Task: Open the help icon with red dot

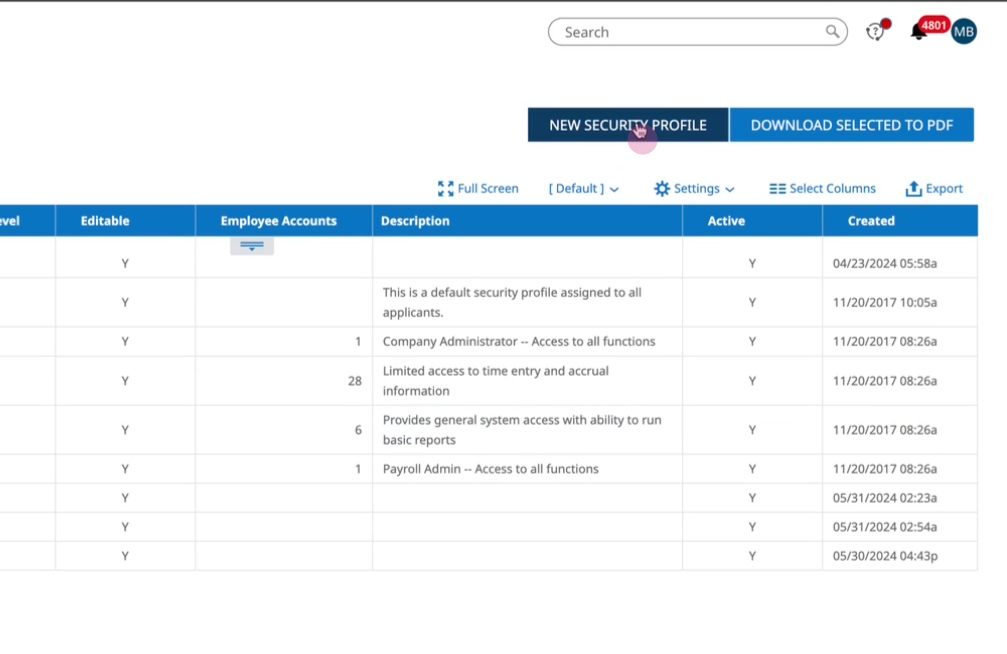Action: click(x=876, y=31)
